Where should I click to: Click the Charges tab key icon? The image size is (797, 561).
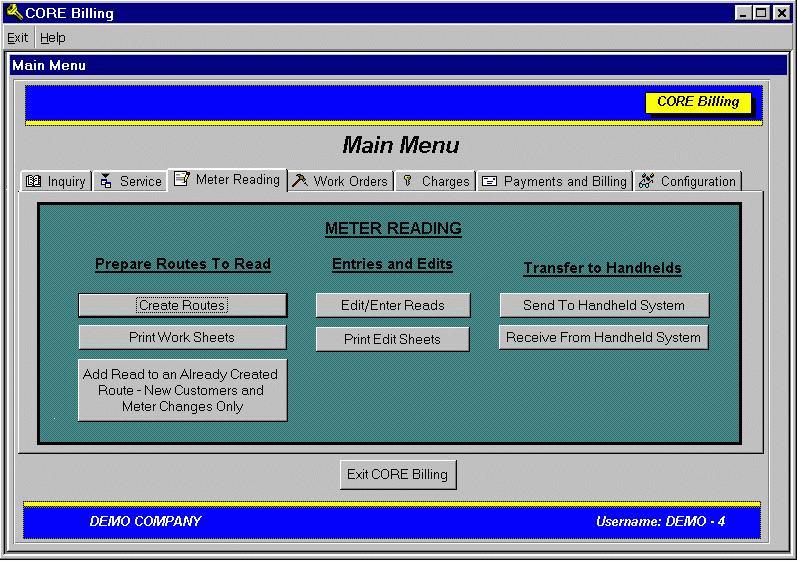[407, 180]
